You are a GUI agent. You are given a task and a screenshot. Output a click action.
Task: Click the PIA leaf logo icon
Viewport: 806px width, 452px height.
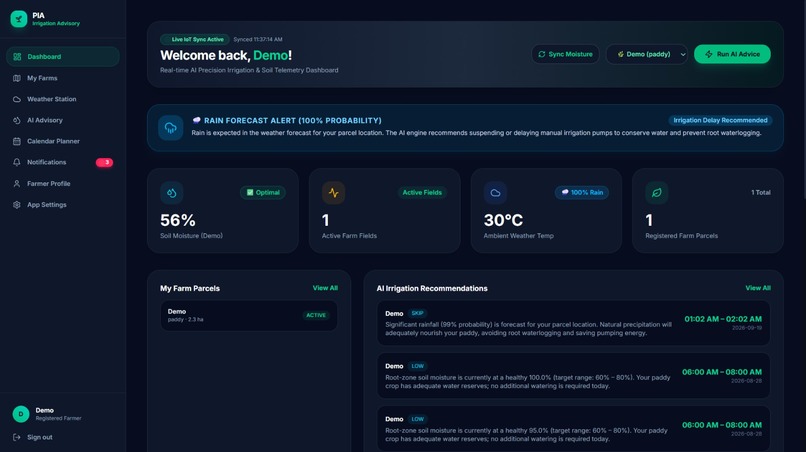(19, 19)
